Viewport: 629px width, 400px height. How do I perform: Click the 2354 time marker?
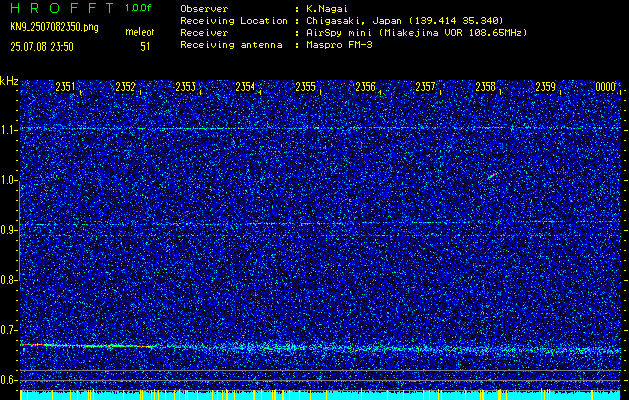point(245,87)
